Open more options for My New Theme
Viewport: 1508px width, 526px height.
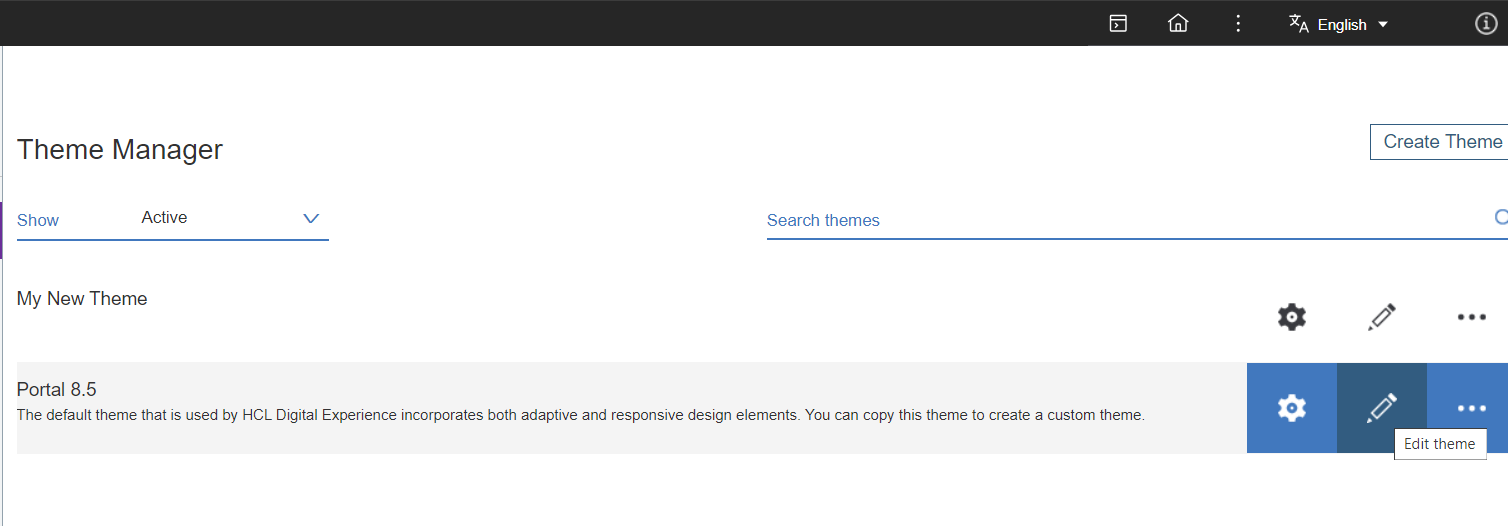pos(1471,317)
